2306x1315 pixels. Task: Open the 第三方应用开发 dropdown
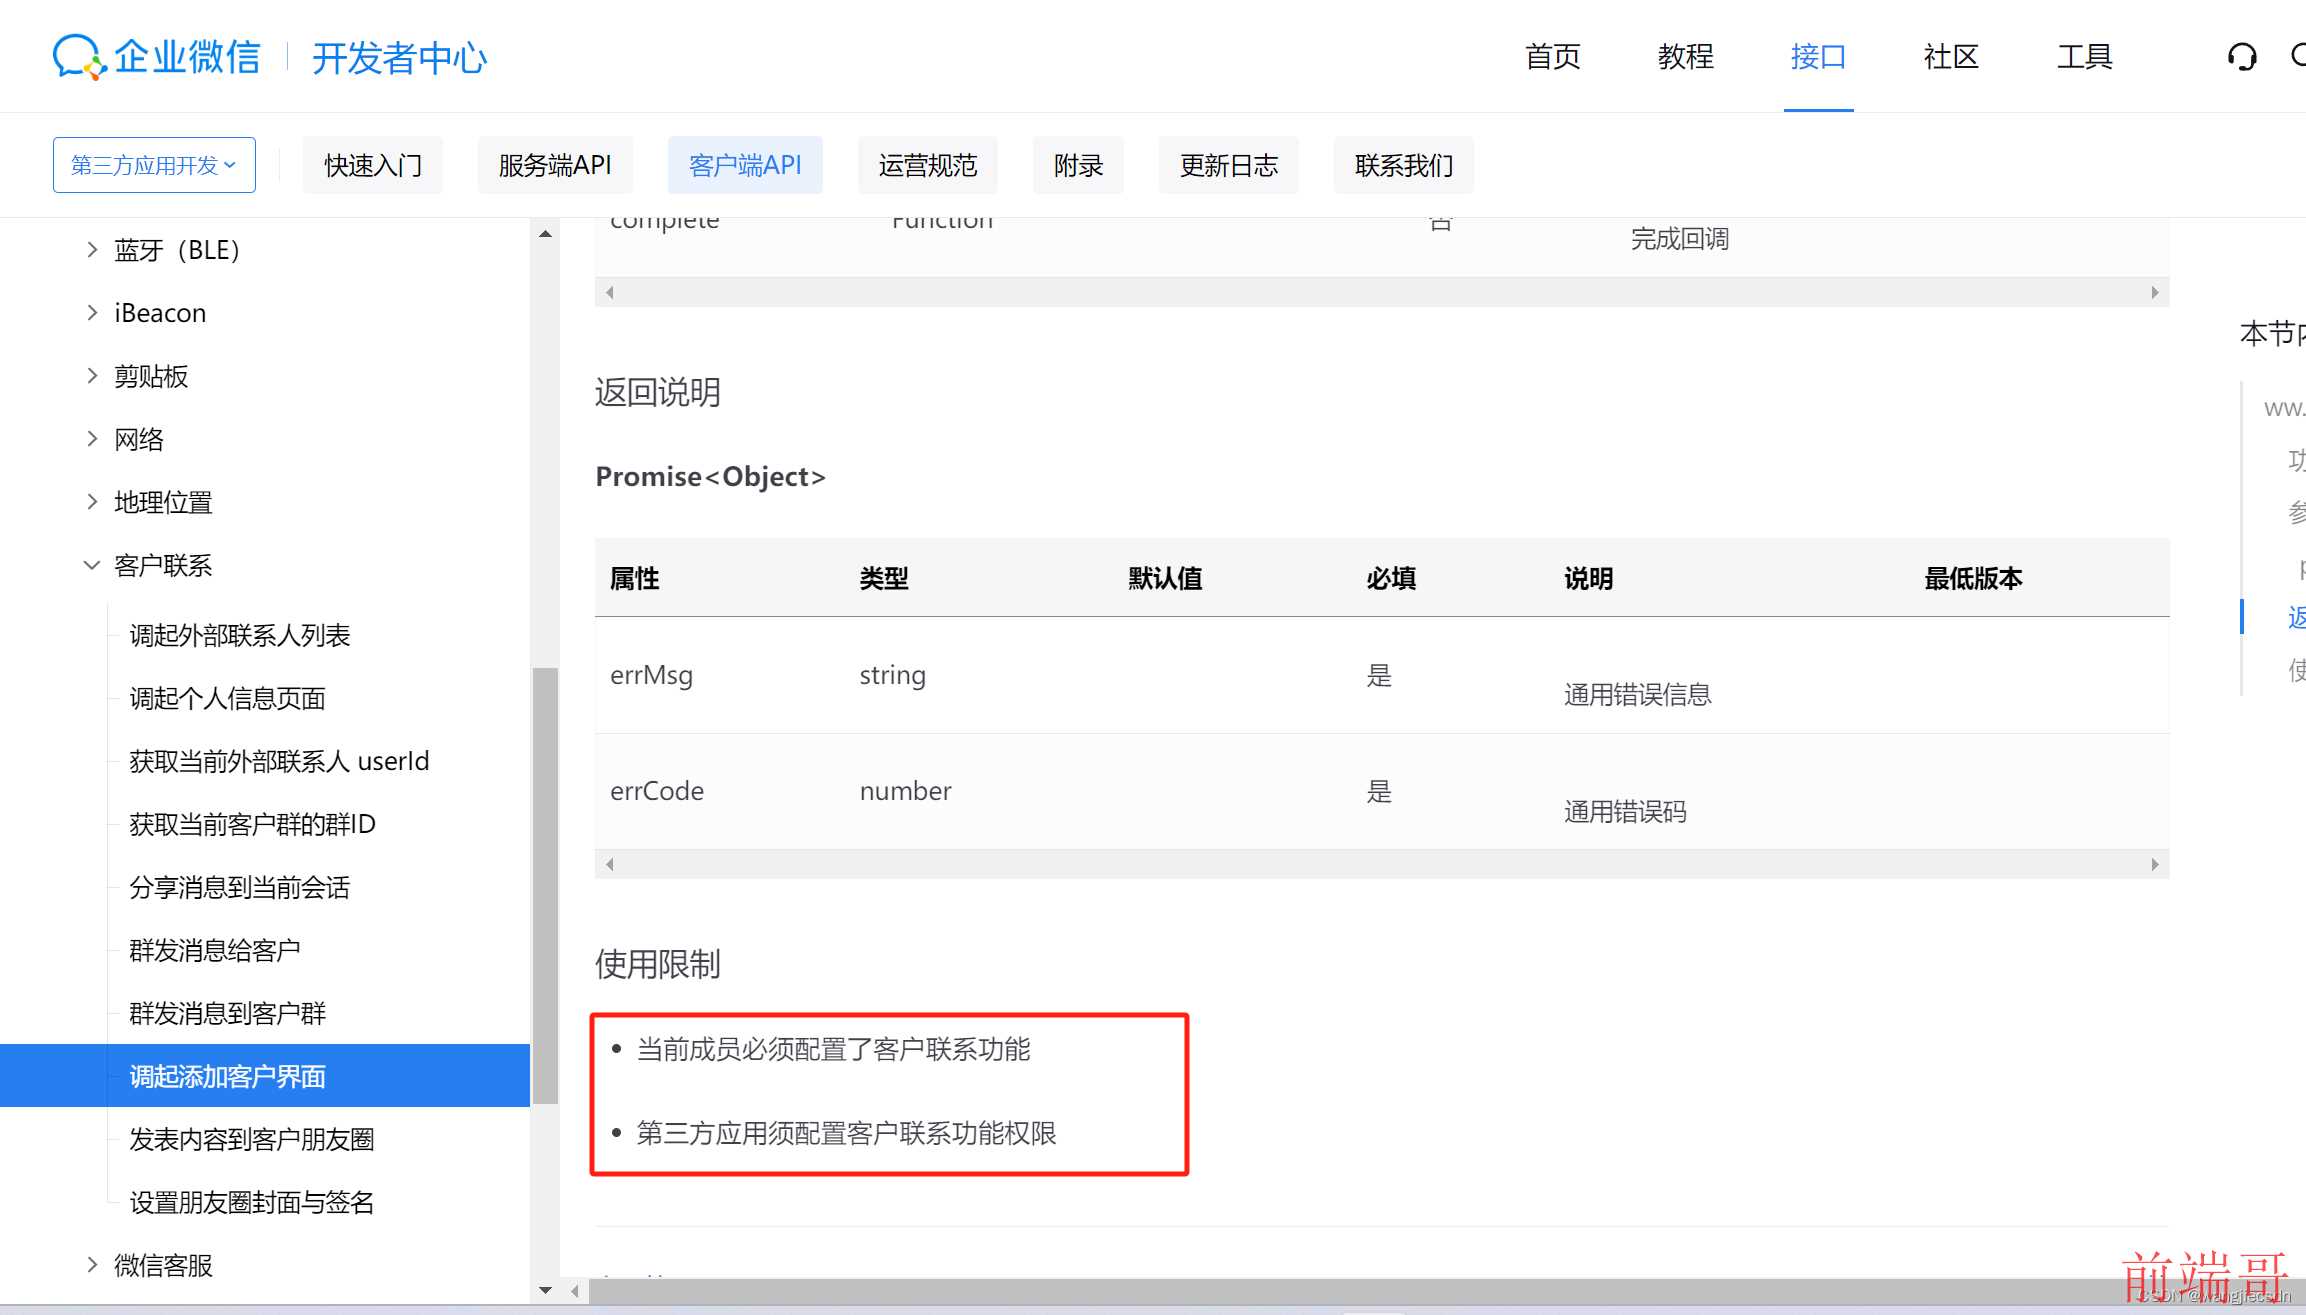(154, 165)
